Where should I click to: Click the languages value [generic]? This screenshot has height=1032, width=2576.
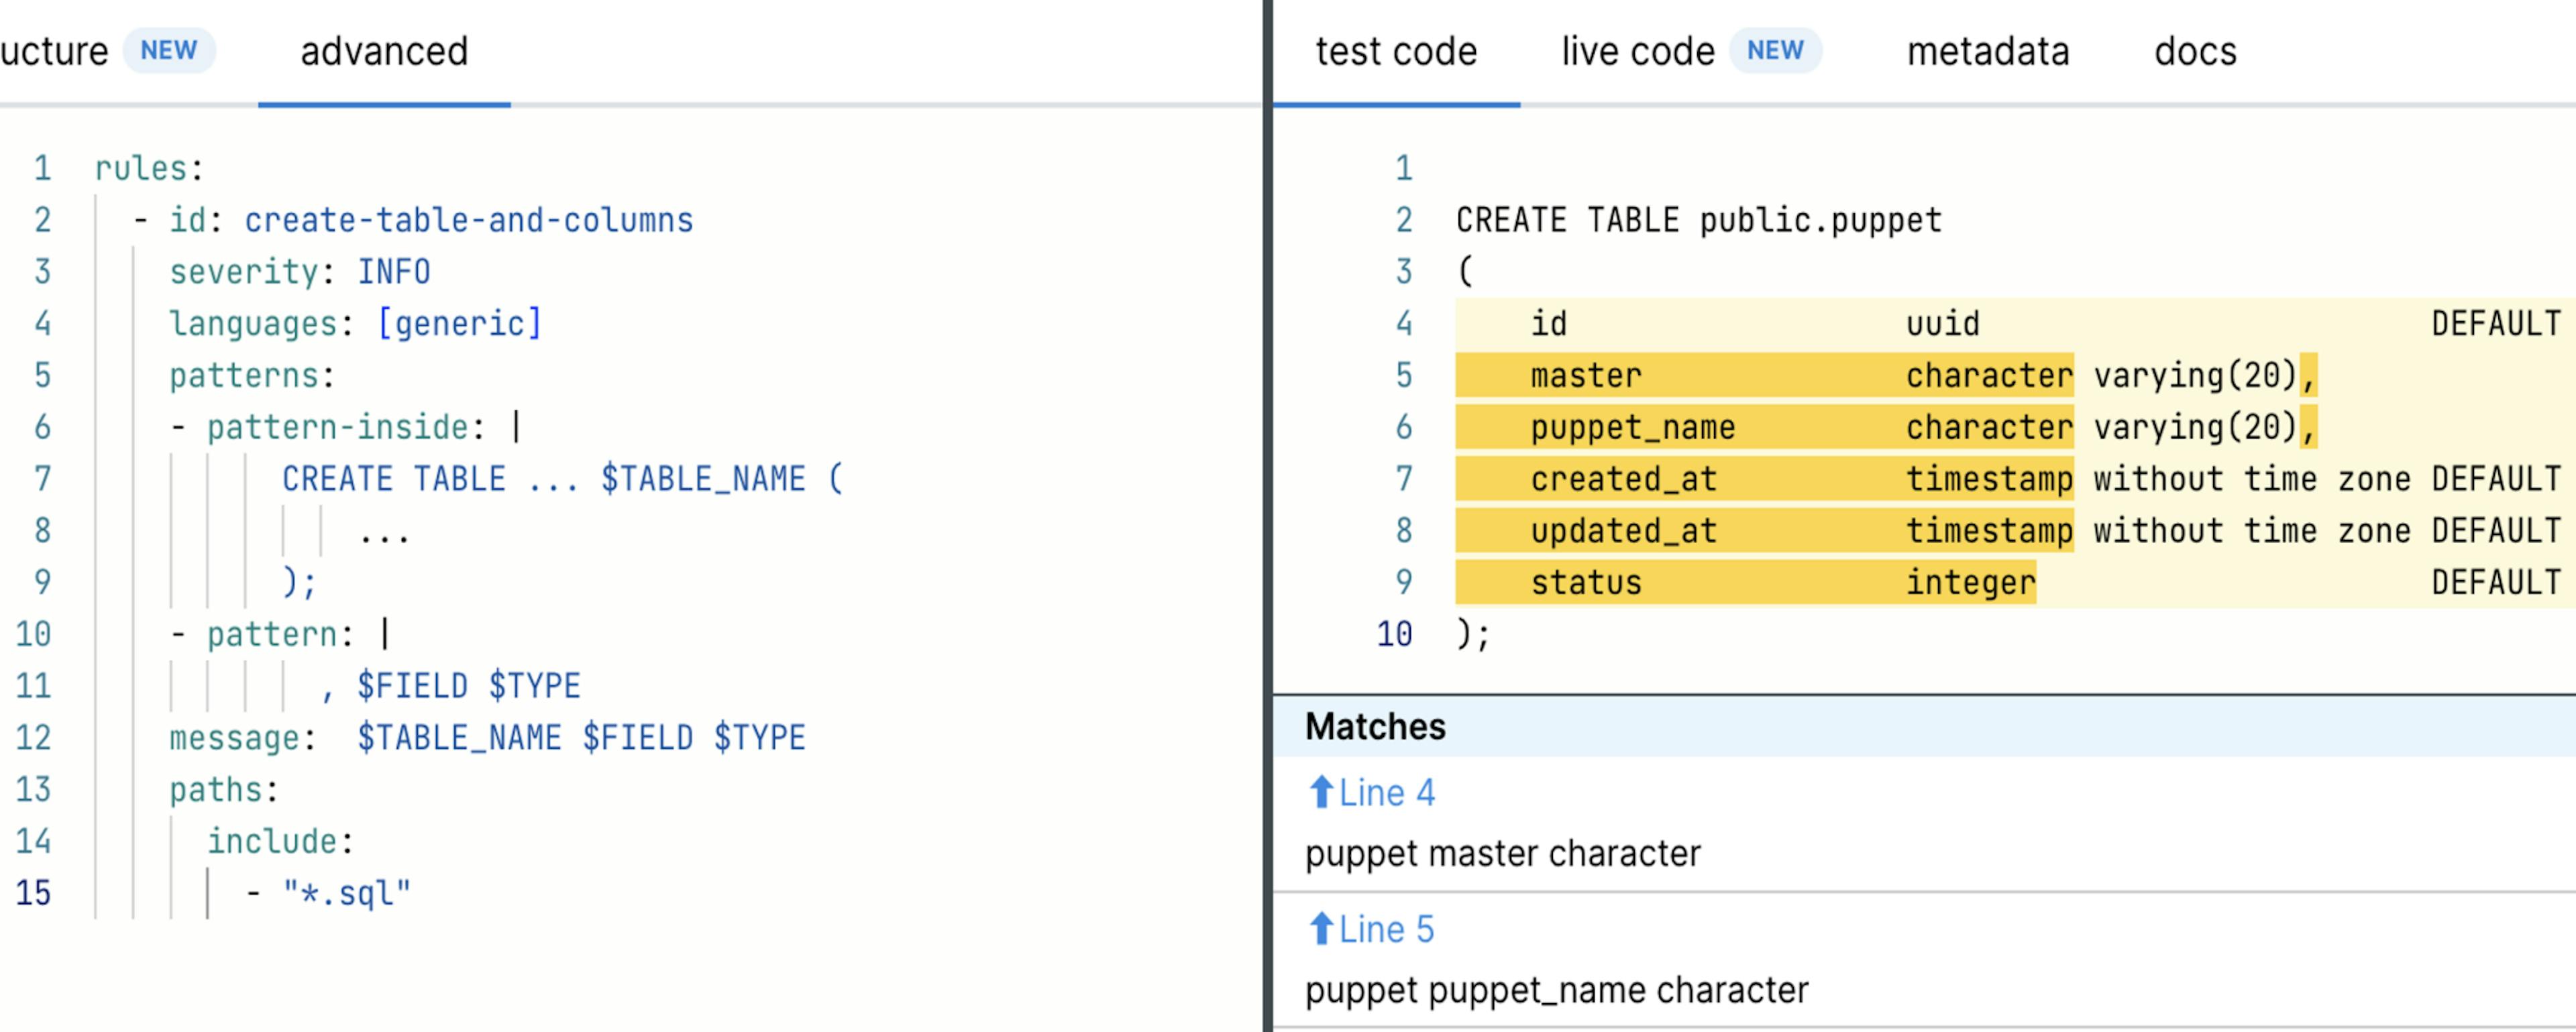[460, 324]
